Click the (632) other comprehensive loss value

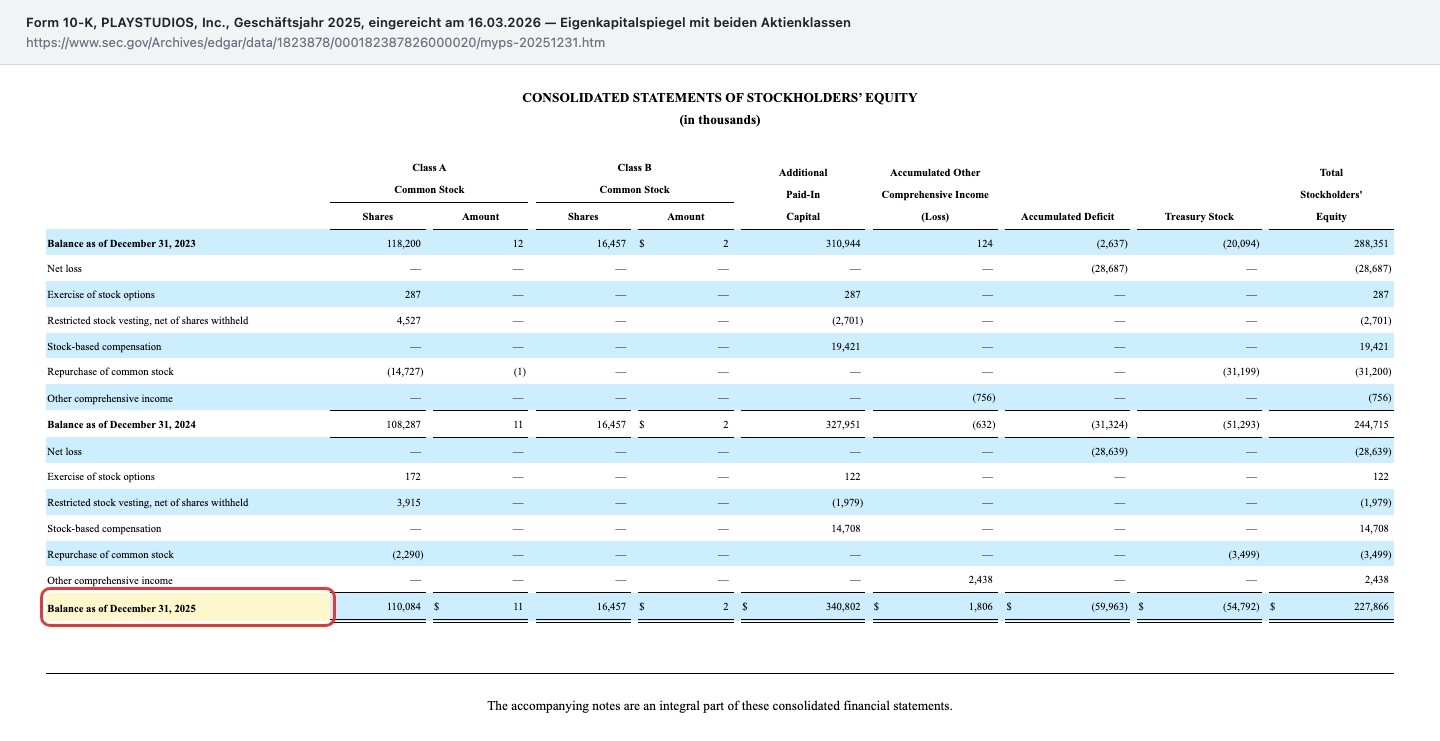tap(983, 425)
